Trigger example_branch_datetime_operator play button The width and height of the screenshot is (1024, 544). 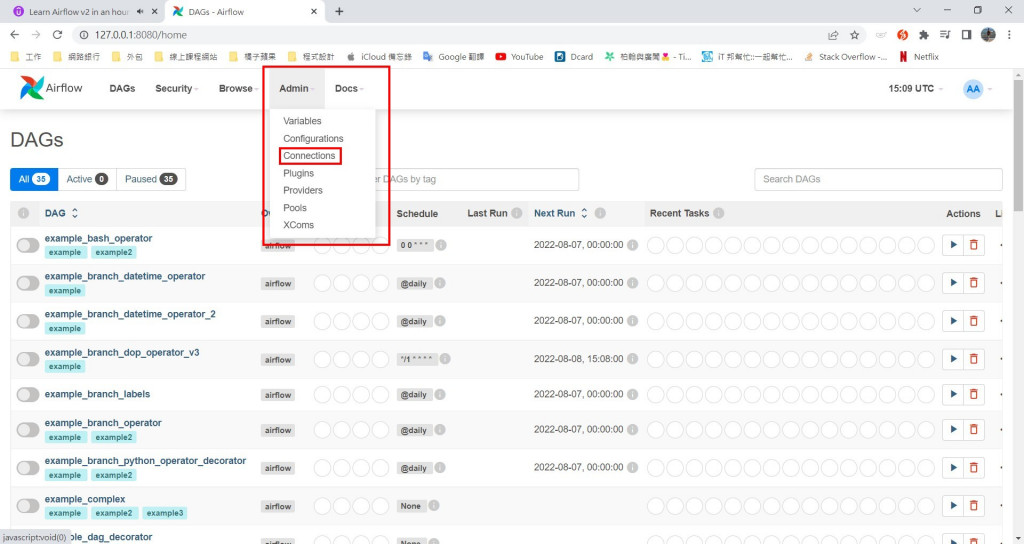click(953, 283)
